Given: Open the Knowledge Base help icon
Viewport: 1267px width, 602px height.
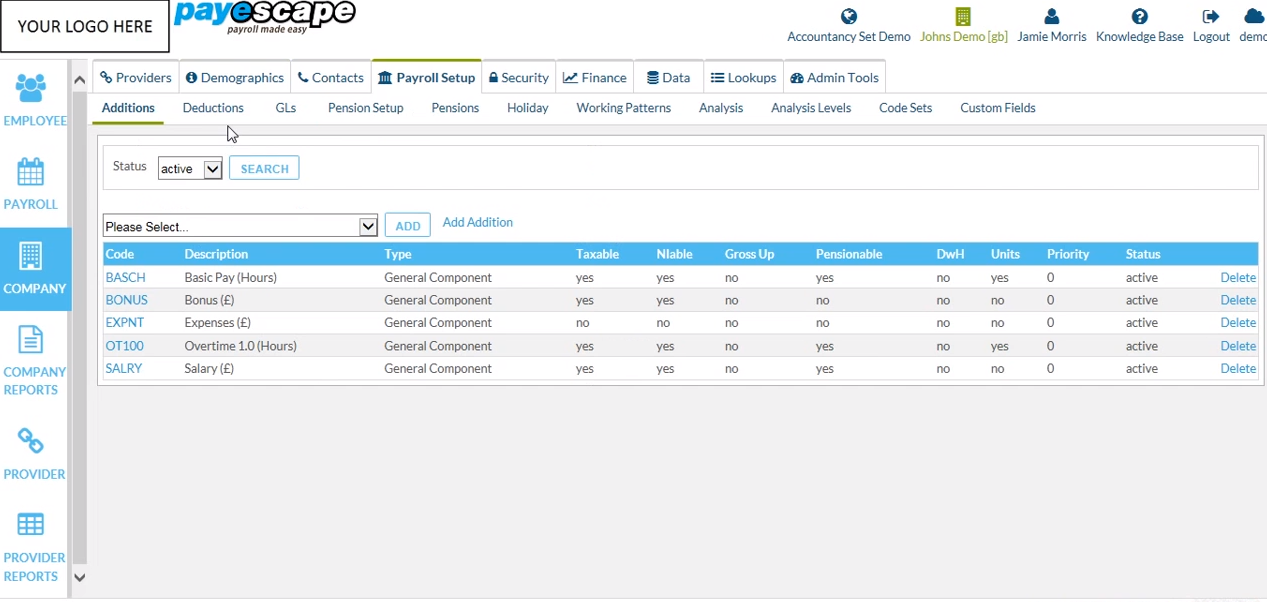Looking at the screenshot, I should tap(1139, 16).
